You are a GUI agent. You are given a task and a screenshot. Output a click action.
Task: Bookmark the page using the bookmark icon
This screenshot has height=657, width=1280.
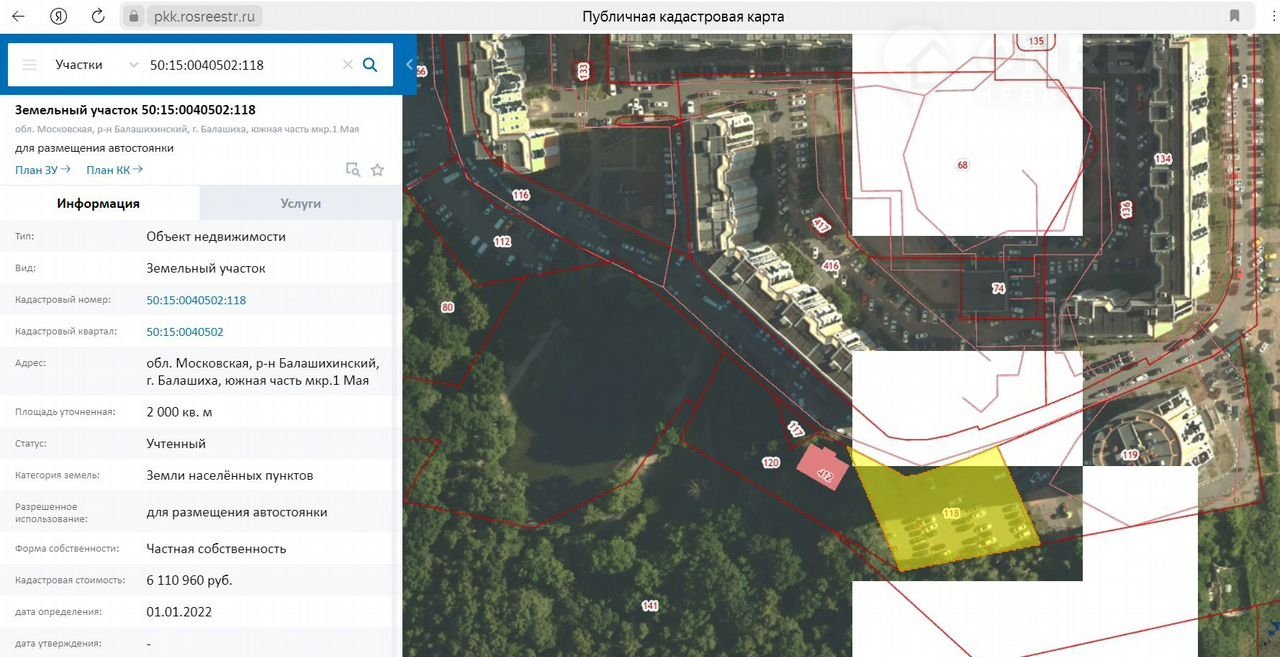1235,16
